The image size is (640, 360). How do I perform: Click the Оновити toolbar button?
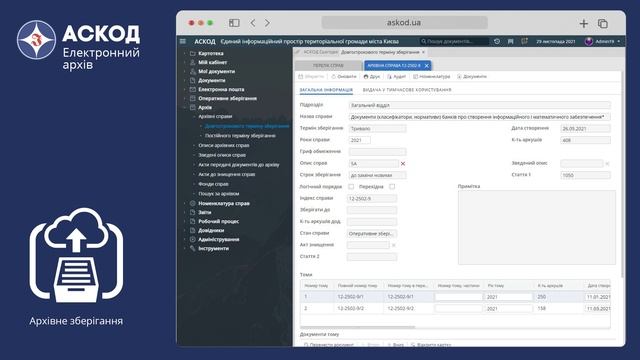click(344, 76)
